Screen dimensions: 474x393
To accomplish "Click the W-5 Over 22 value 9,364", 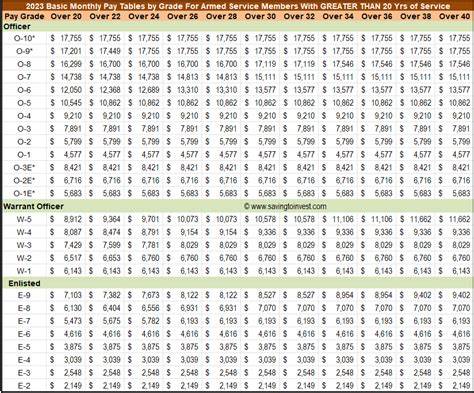I will point(112,220).
